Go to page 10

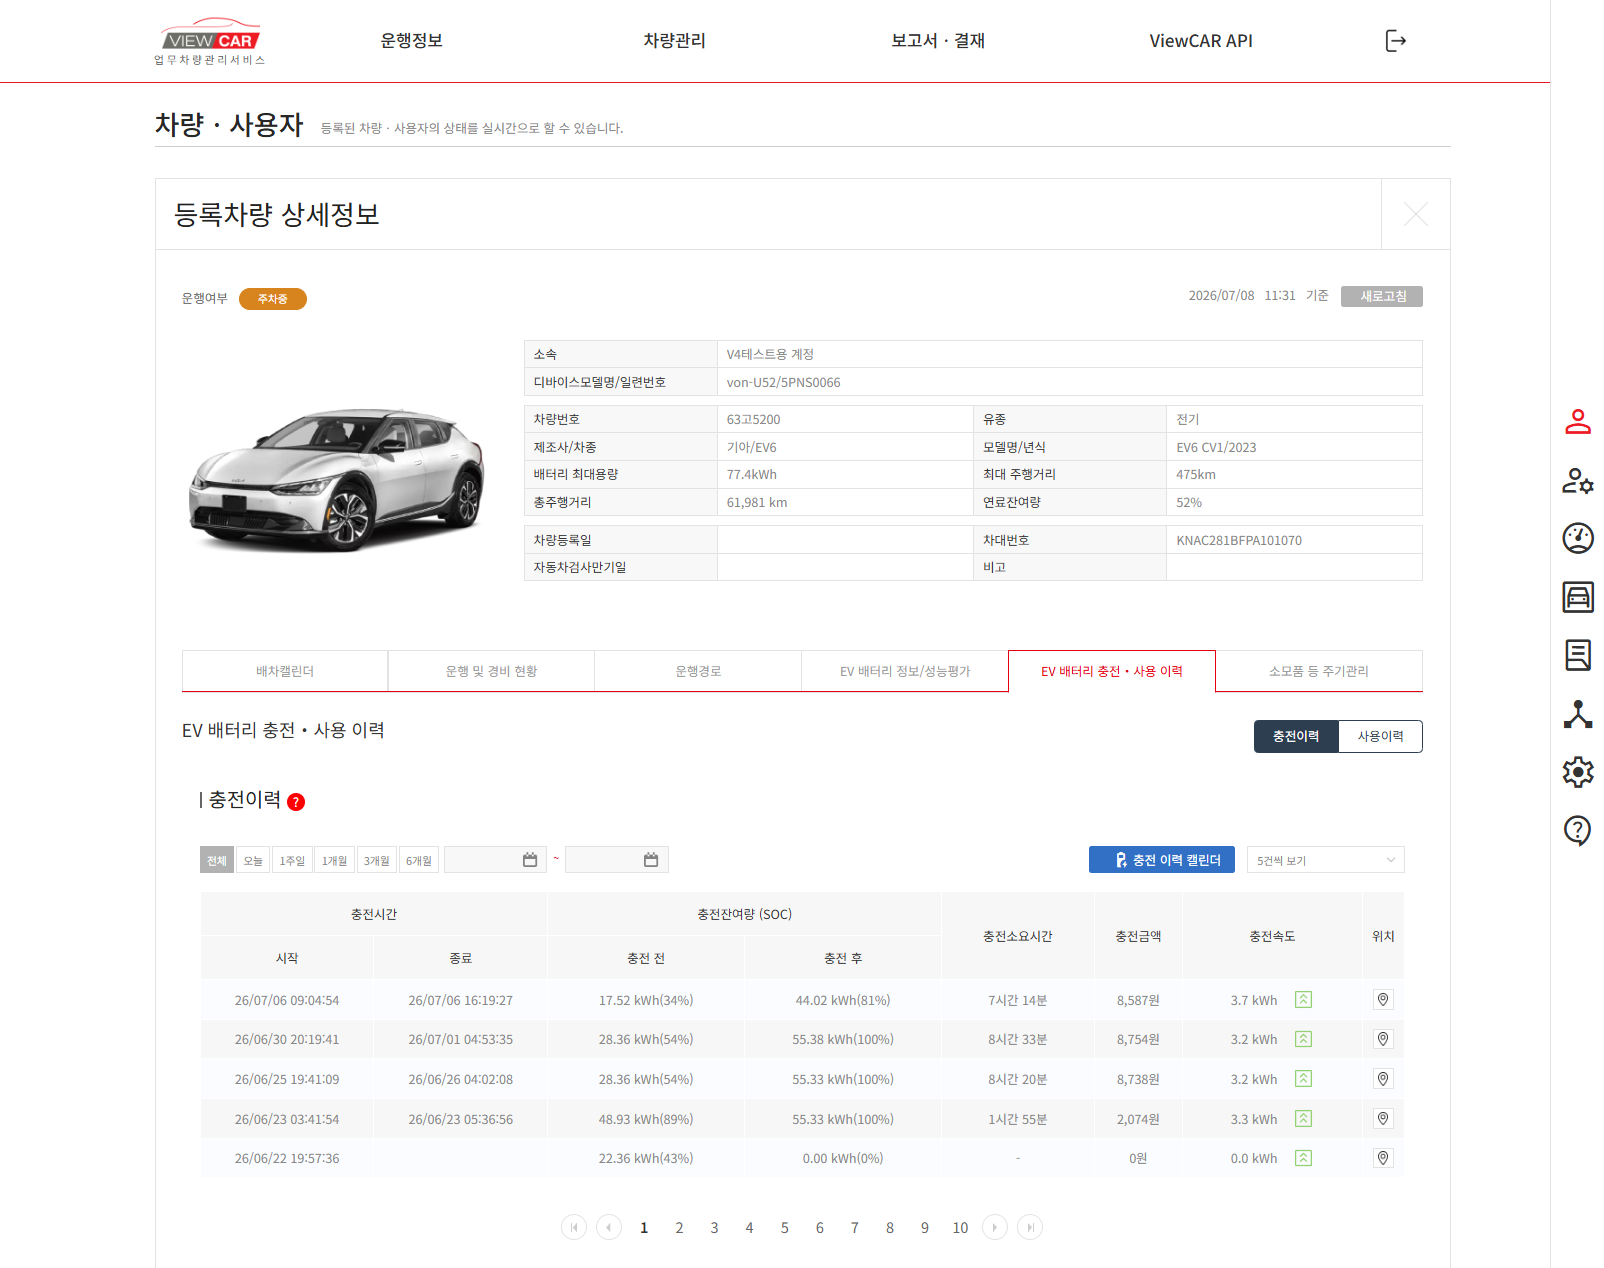click(960, 1228)
